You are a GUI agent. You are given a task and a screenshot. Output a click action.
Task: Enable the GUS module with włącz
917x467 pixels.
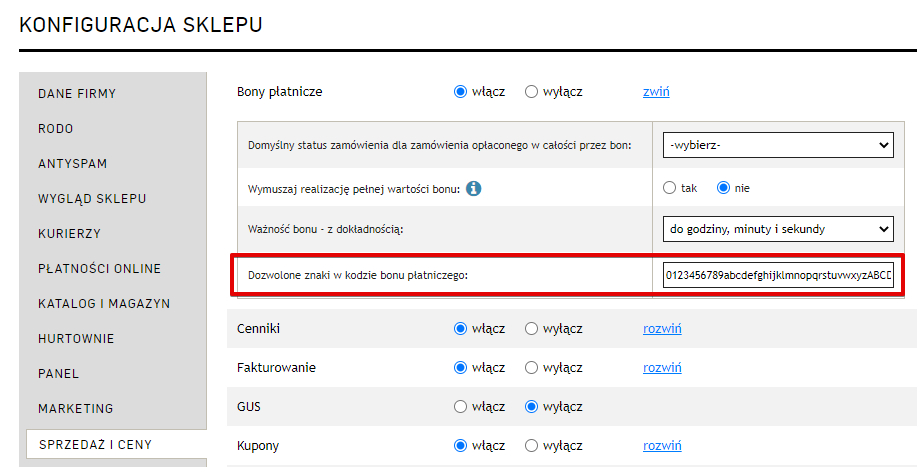tap(460, 406)
